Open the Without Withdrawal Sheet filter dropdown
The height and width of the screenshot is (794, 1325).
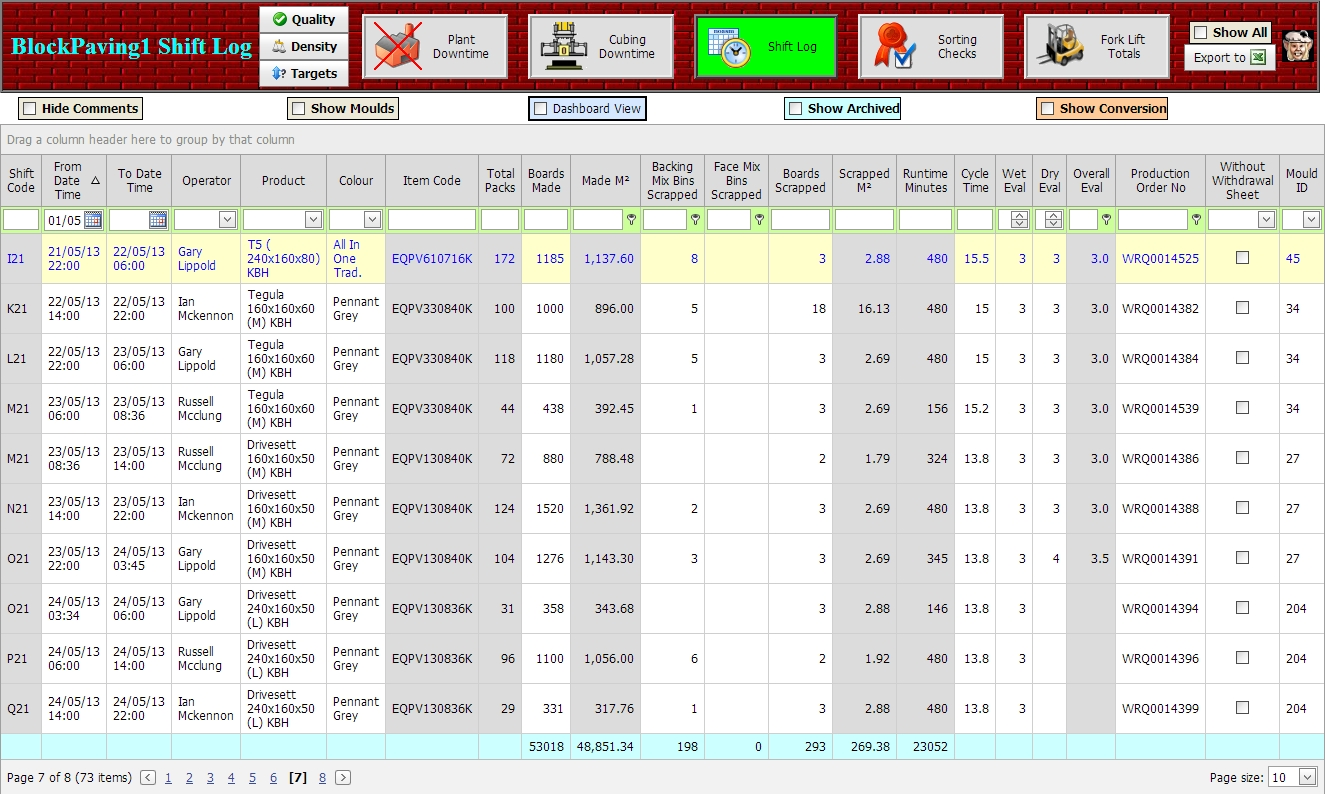[1267, 219]
